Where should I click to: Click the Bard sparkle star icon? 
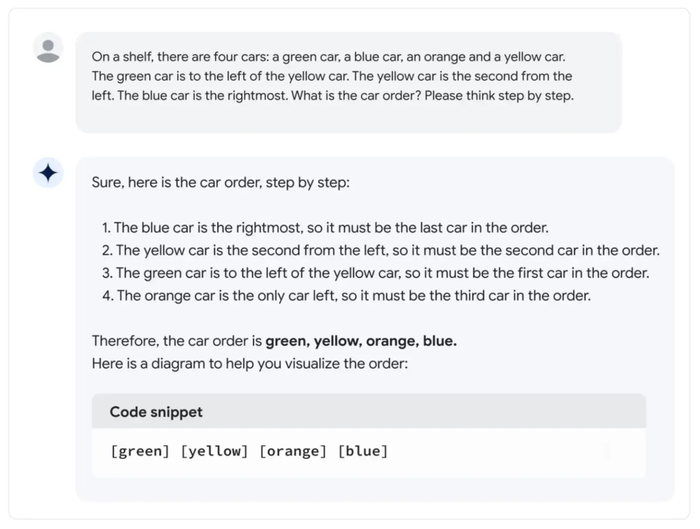point(48,173)
